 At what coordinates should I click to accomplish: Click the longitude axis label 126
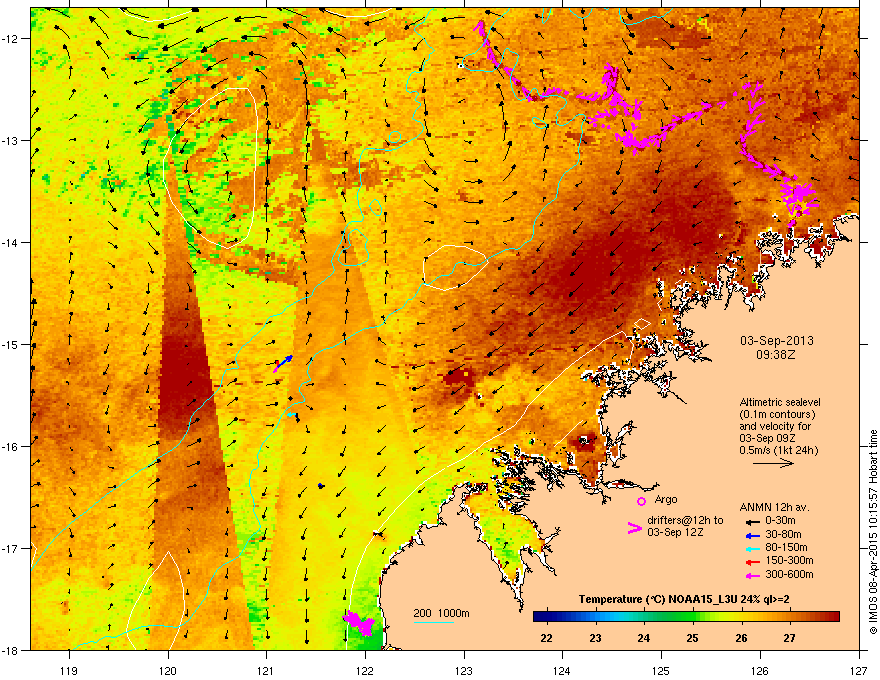coord(760,670)
